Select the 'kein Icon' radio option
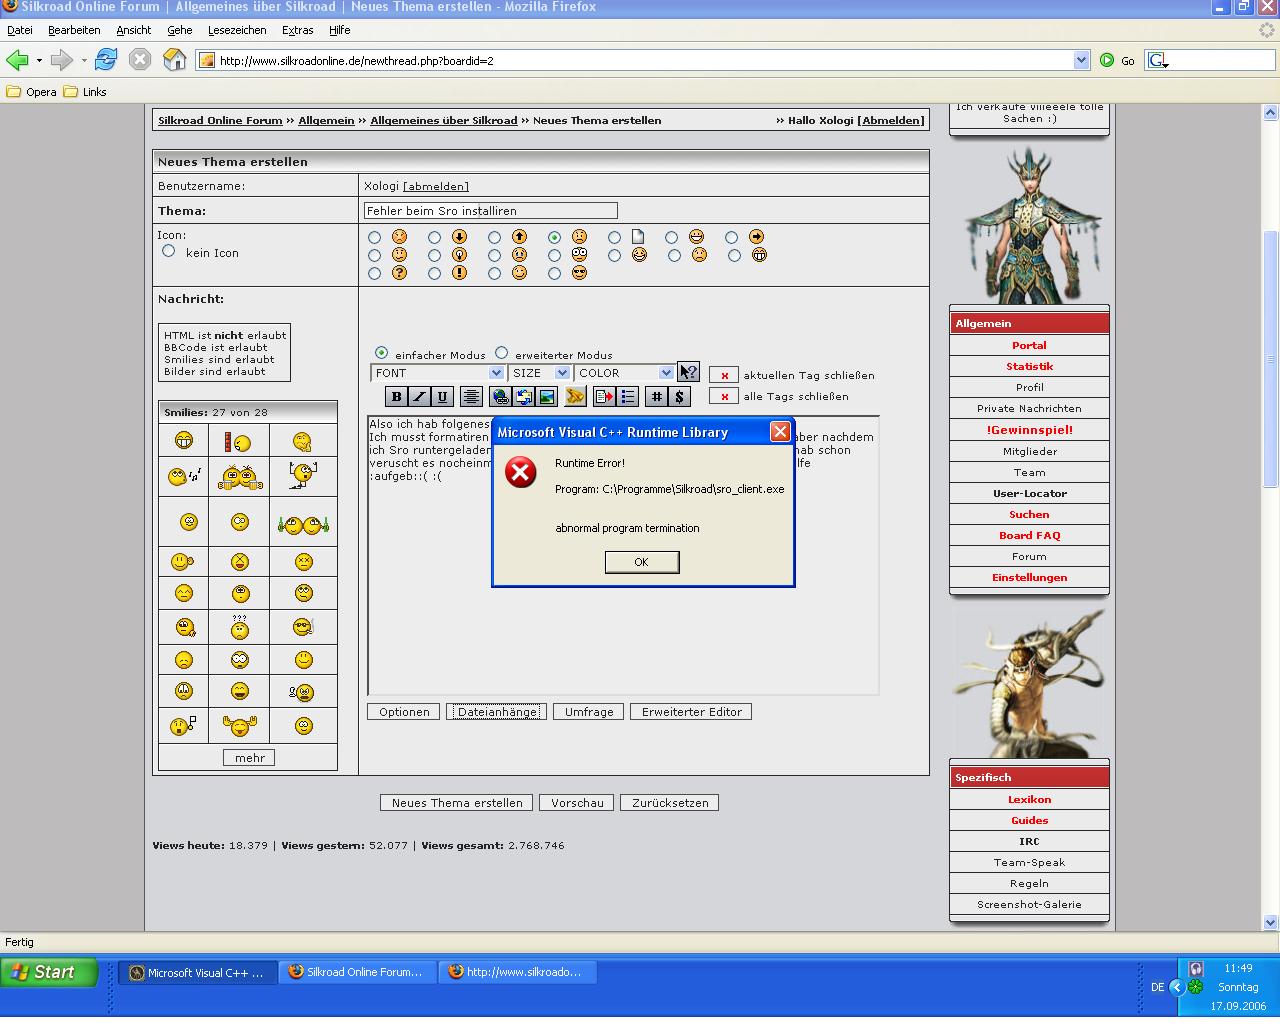This screenshot has width=1280, height=1024. click(169, 251)
